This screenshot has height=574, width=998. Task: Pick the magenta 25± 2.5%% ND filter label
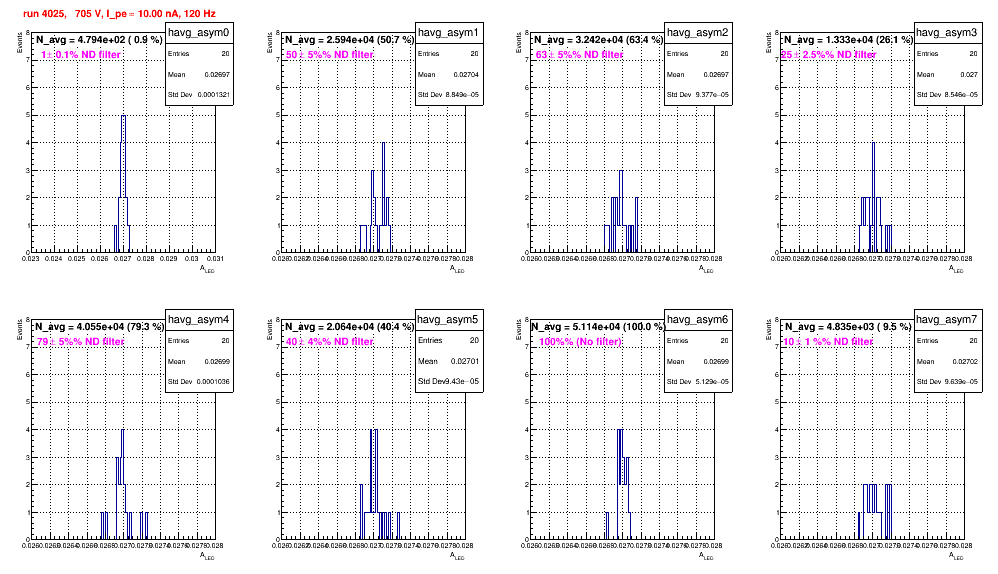click(829, 55)
